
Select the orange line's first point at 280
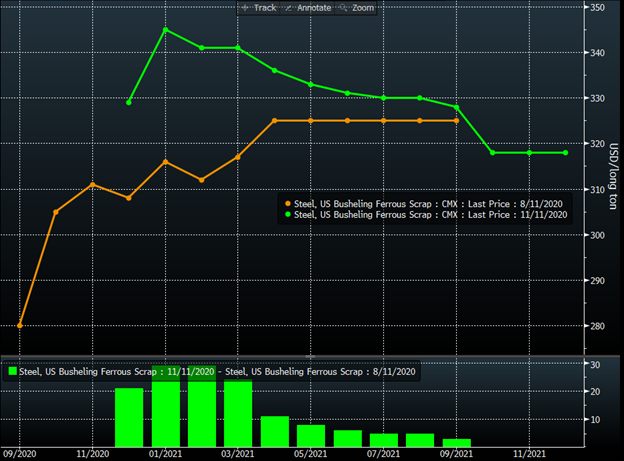coord(20,325)
